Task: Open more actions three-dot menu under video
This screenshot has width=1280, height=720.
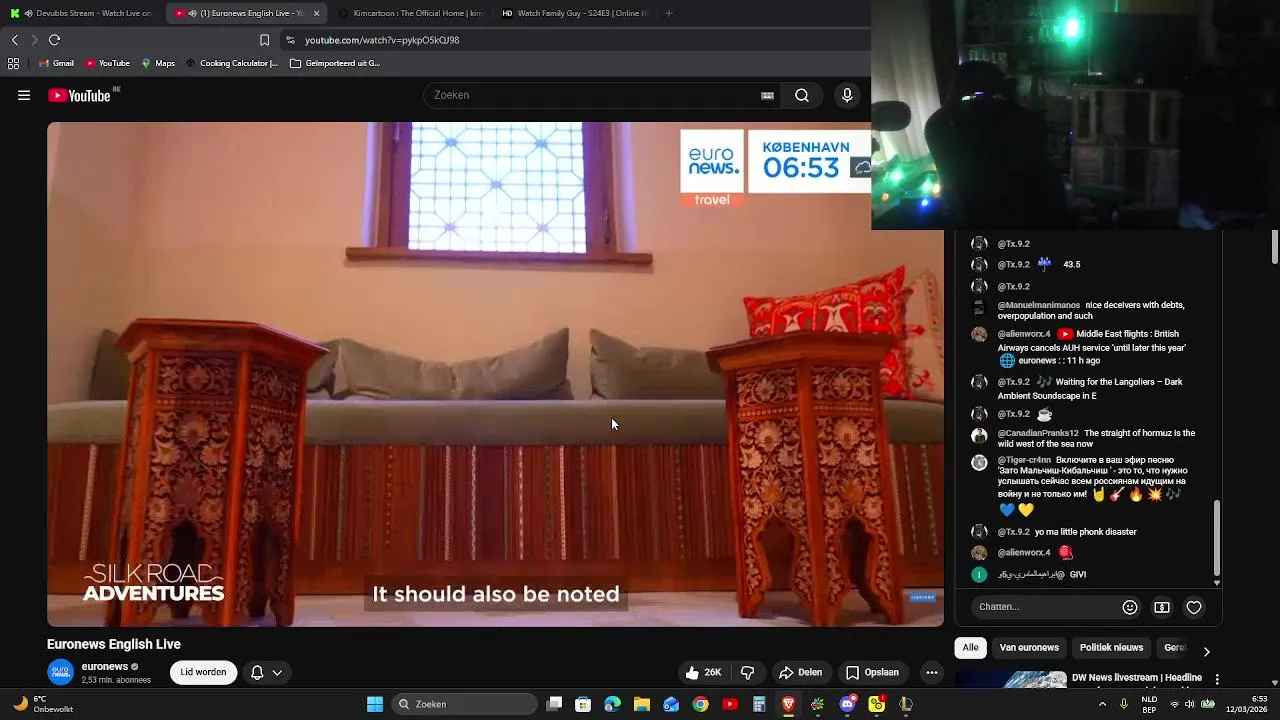Action: click(x=931, y=672)
